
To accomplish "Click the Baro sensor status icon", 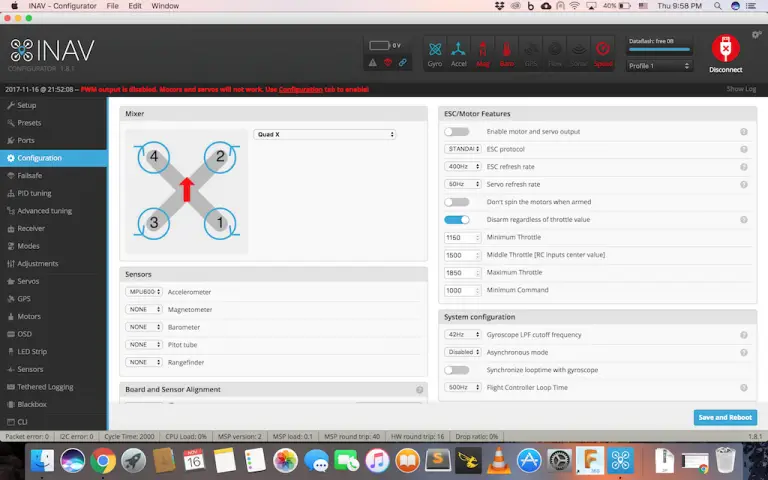I will pyautogui.click(x=507, y=51).
